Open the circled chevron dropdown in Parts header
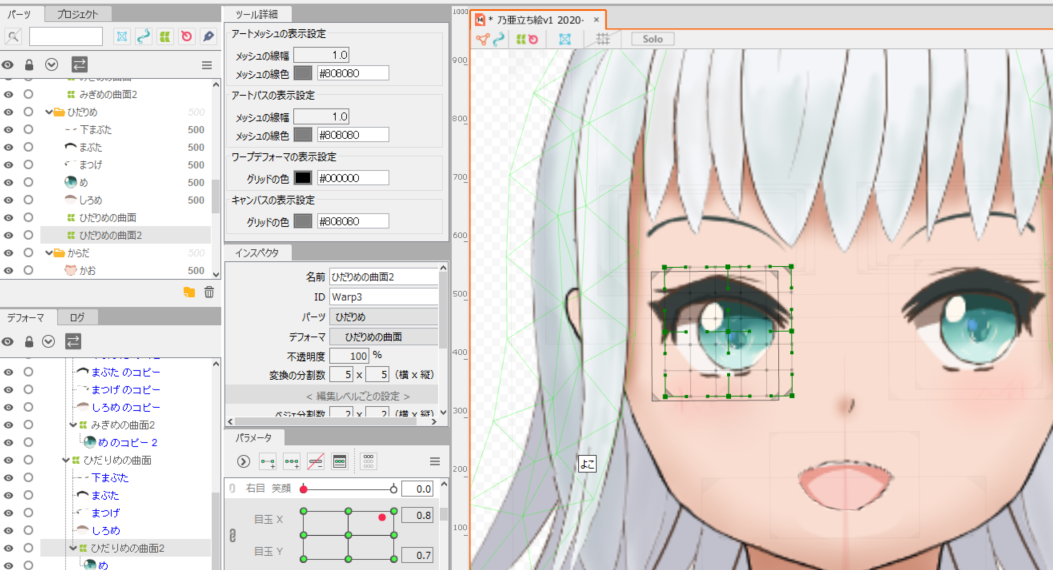This screenshot has width=1053, height=570. click(x=52, y=65)
